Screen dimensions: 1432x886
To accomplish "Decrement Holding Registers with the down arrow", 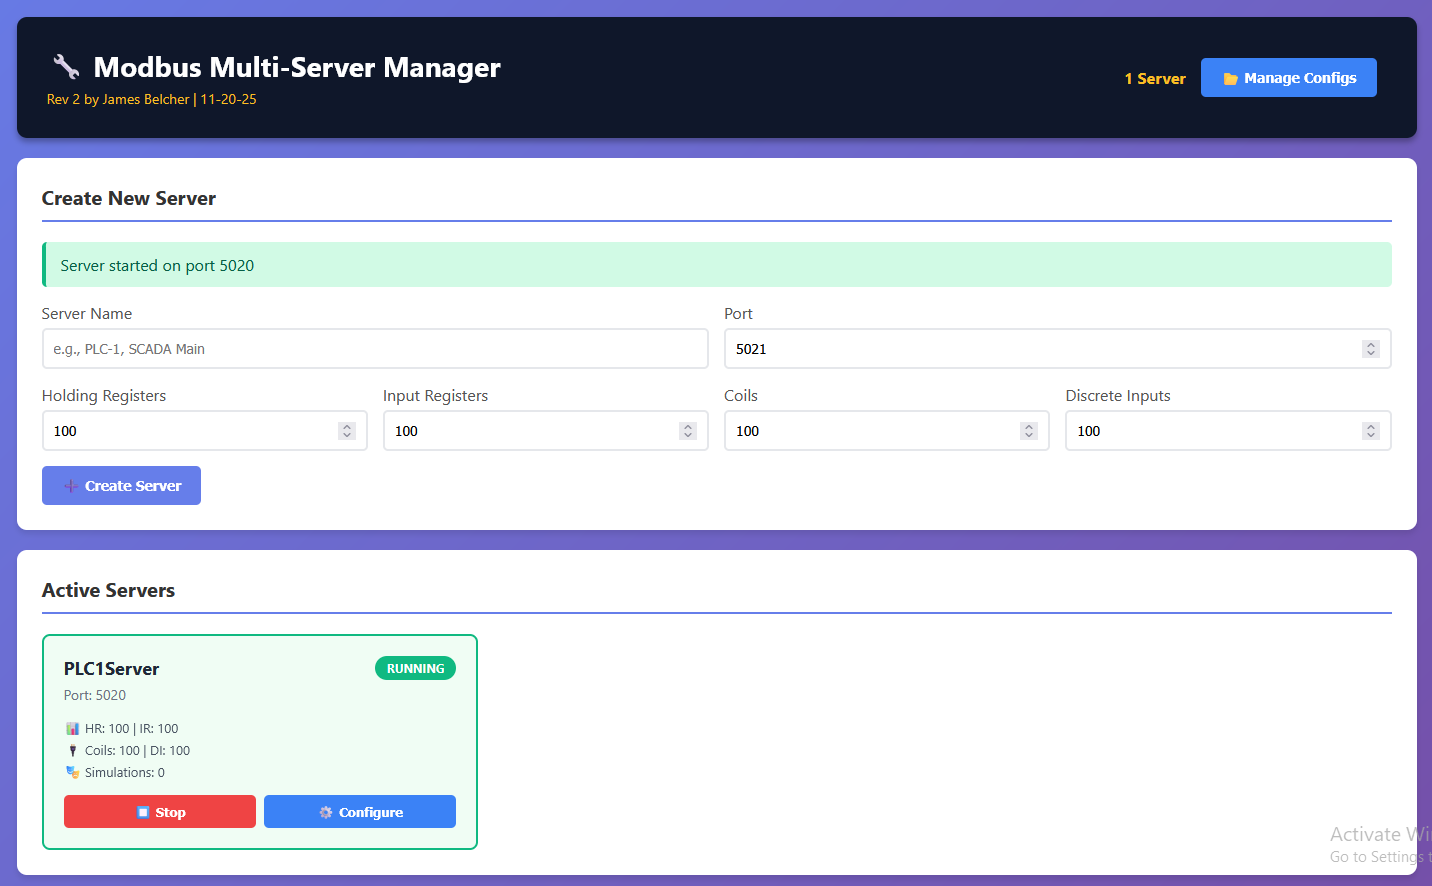I will tap(347, 436).
